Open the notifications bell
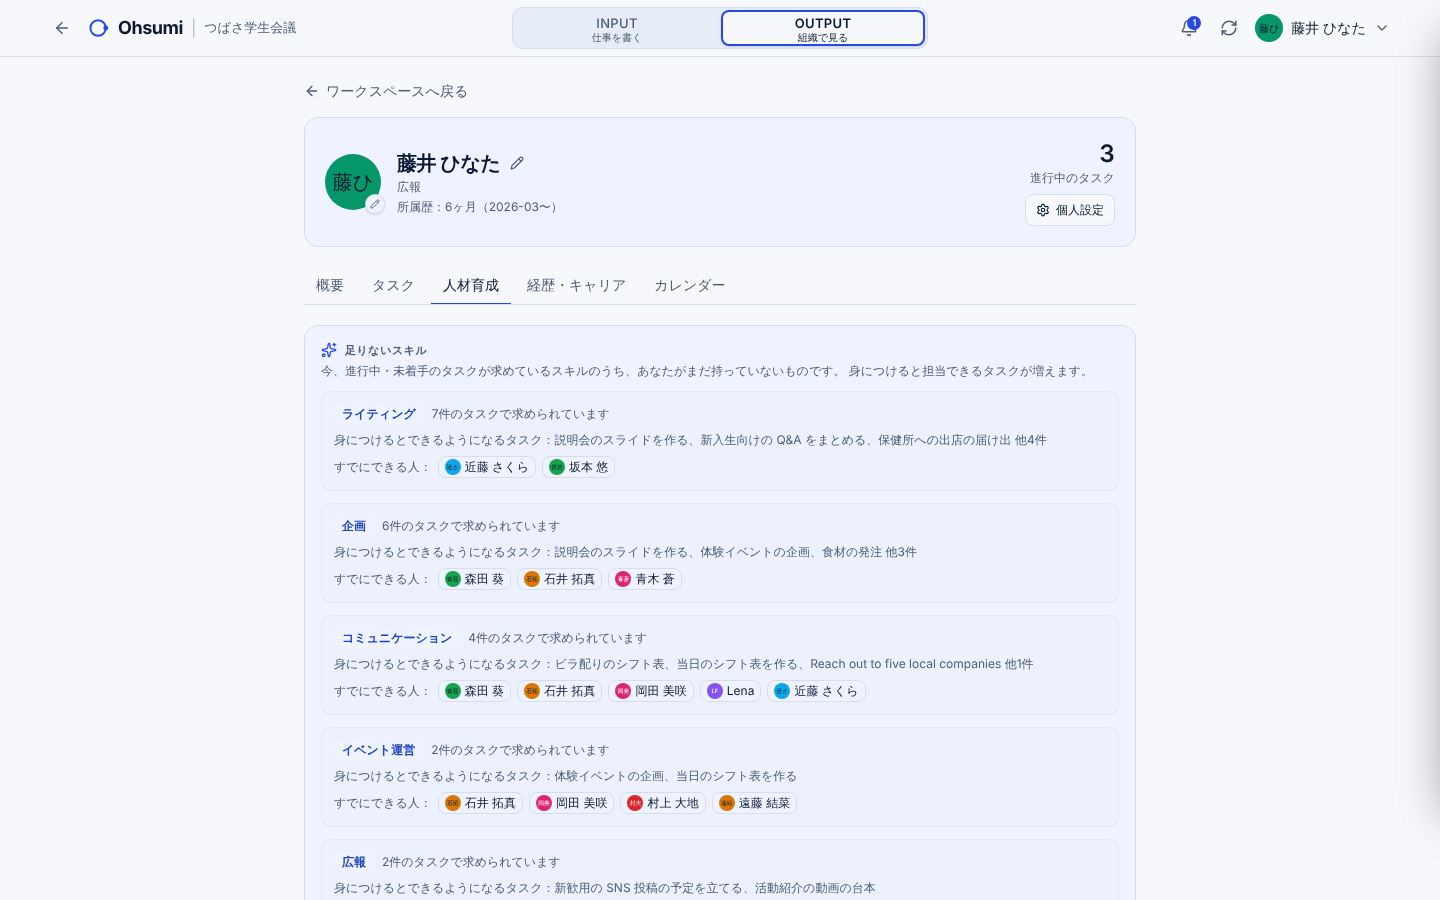The image size is (1440, 900). click(1189, 28)
